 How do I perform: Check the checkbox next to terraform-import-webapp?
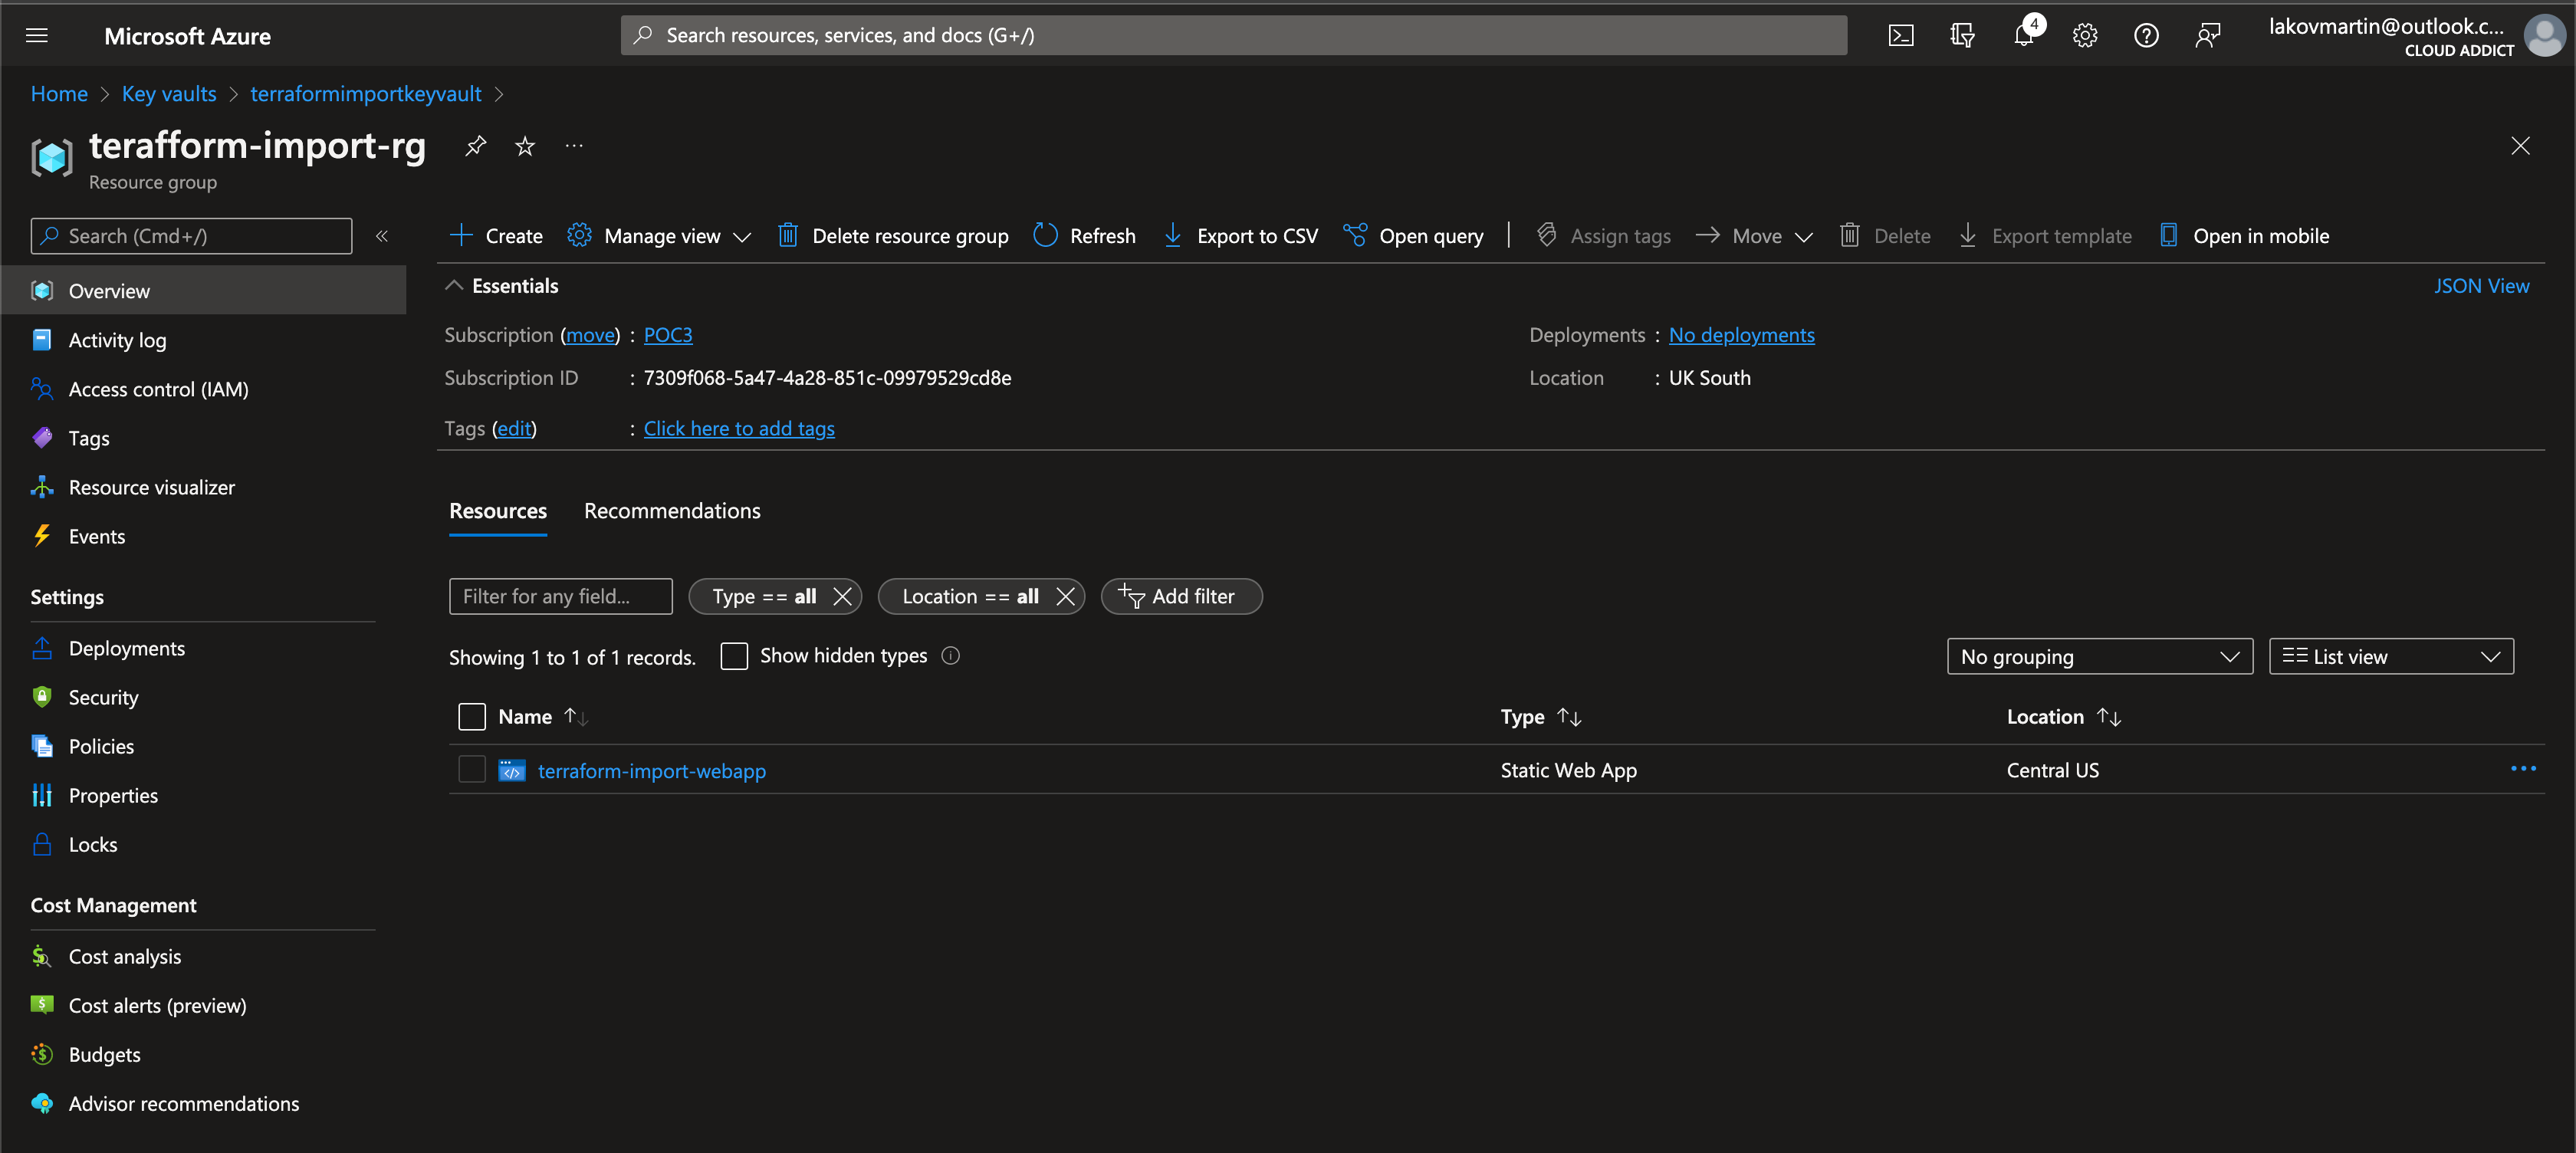click(471, 770)
